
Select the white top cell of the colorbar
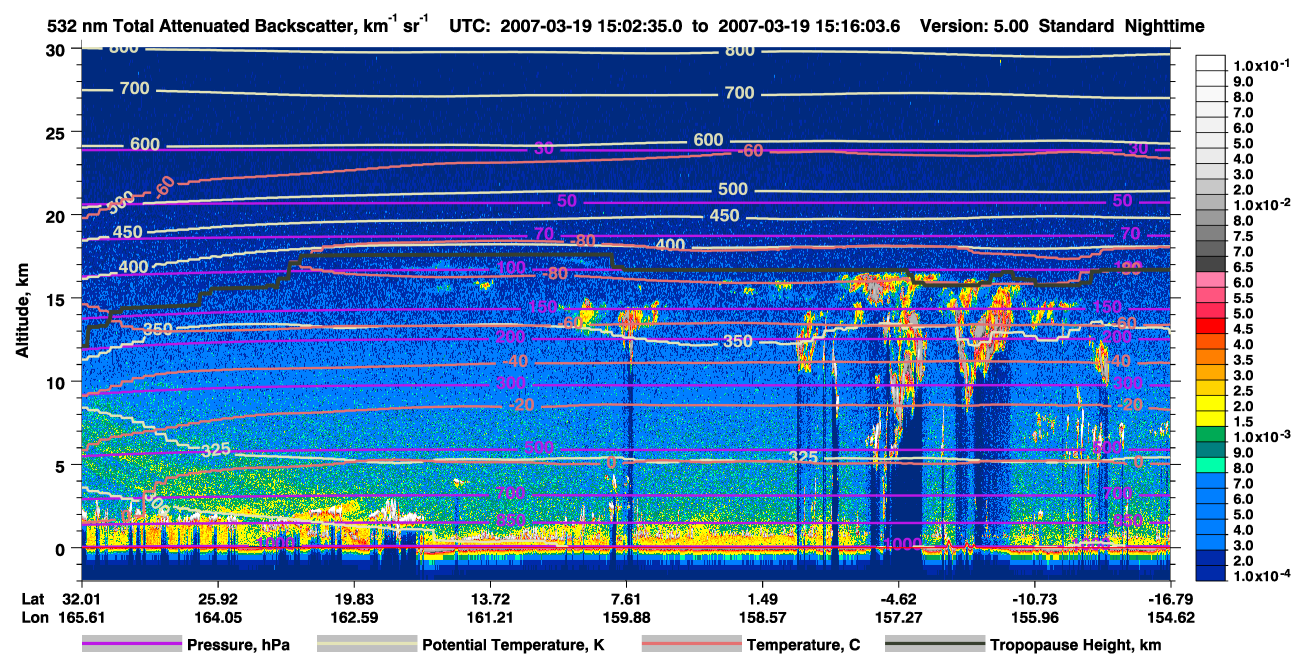click(1211, 63)
